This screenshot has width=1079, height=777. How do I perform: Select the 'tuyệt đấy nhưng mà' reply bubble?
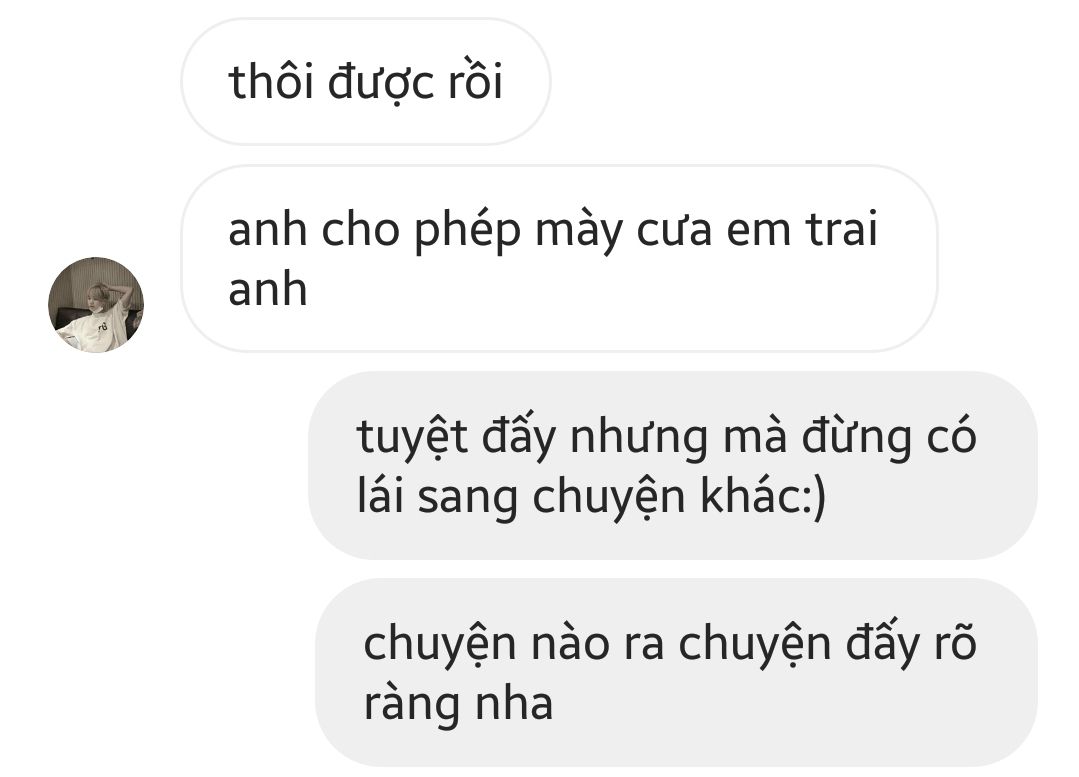pyautogui.click(x=672, y=465)
